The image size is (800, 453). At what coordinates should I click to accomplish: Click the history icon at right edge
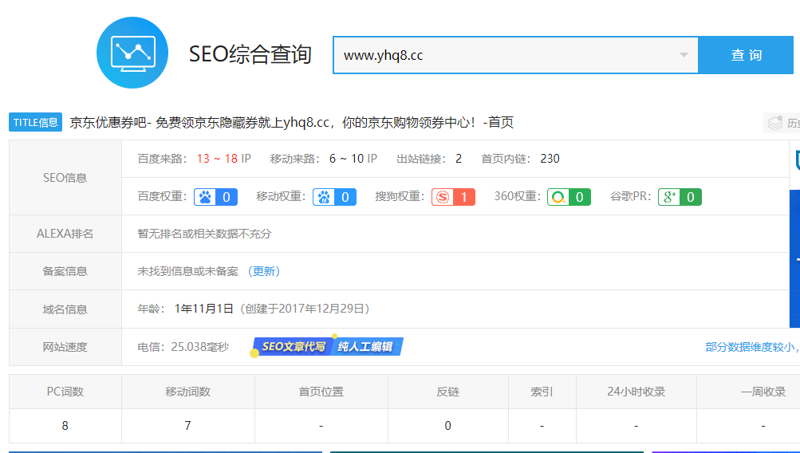coord(781,123)
